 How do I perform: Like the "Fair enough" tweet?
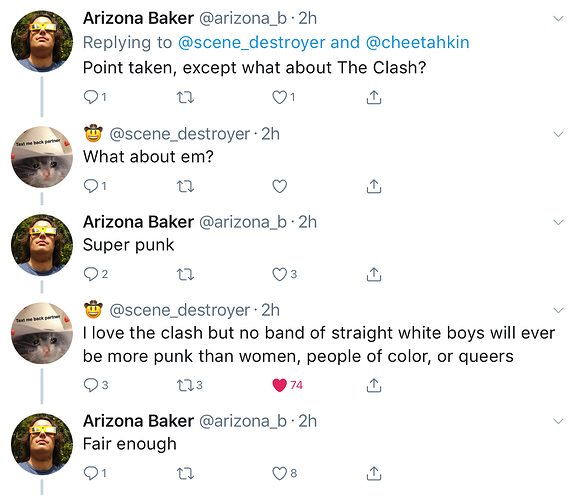tap(280, 473)
